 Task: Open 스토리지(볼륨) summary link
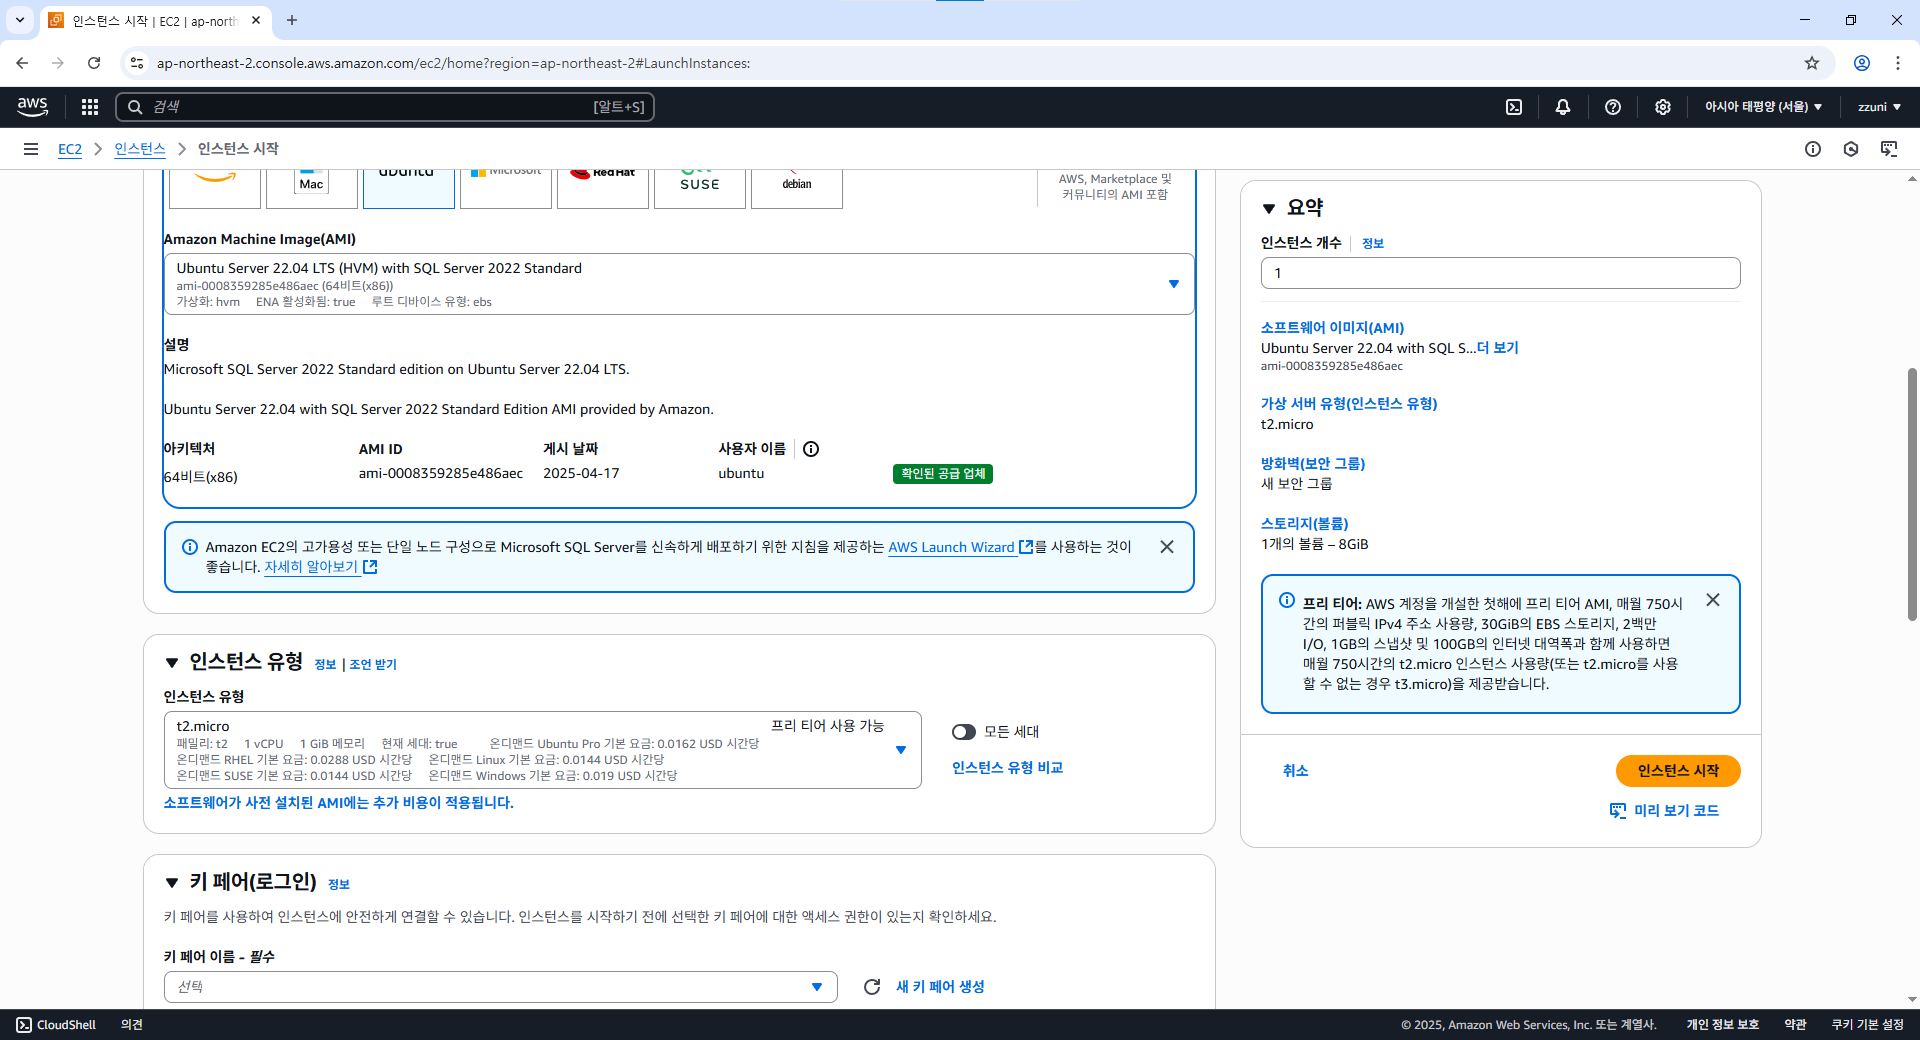tap(1305, 524)
